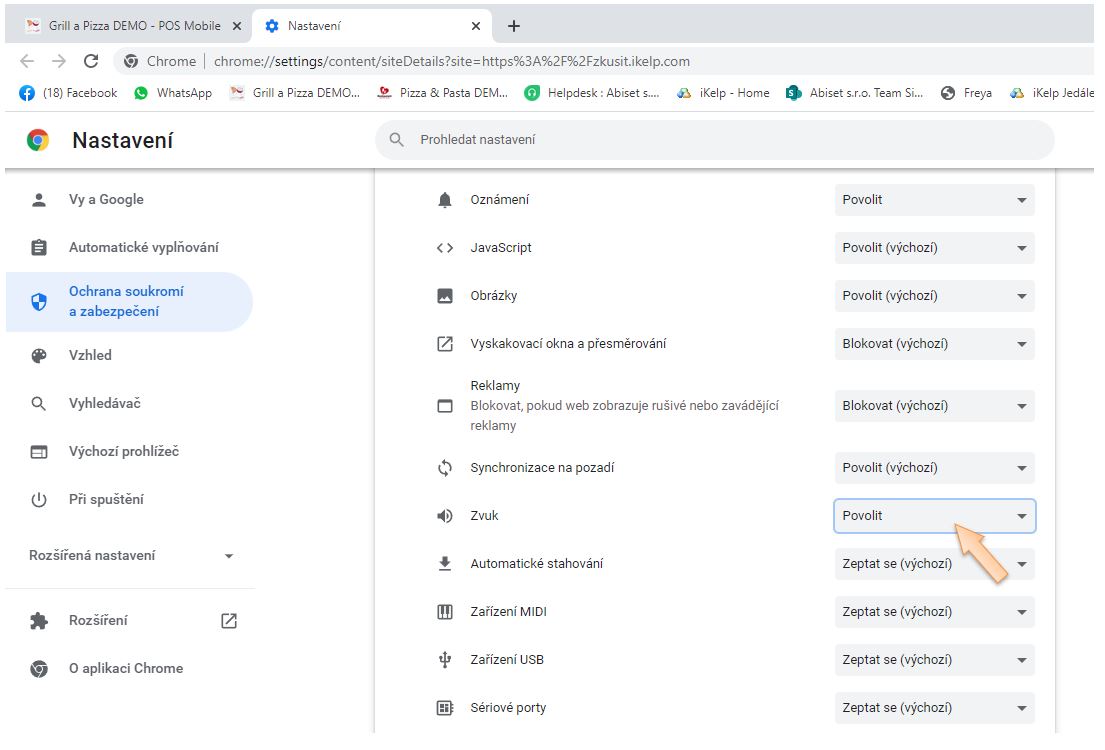Select Vzhled in settings sidebar
The width and height of the screenshot is (1105, 750).
click(90, 355)
